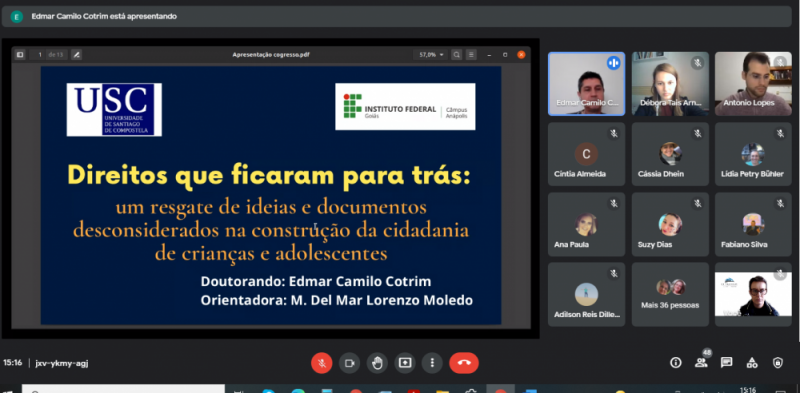Image resolution: width=800 pixels, height=393 pixels.
Task: Select the PDF annotation pencil tool
Action: [x=76, y=55]
